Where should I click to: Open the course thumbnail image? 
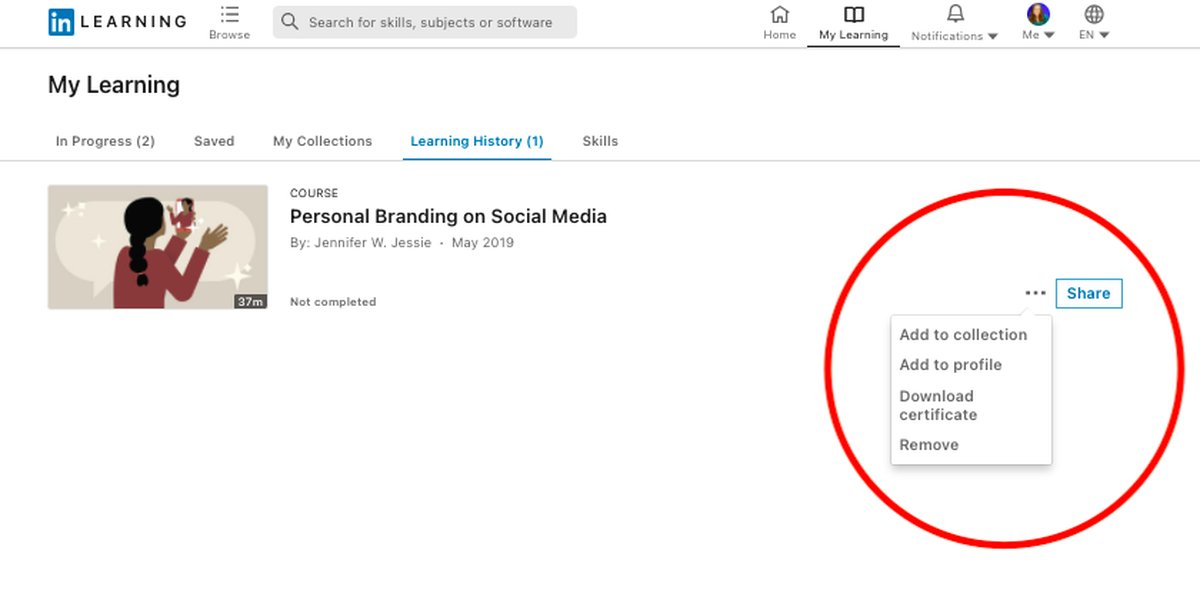[x=158, y=247]
